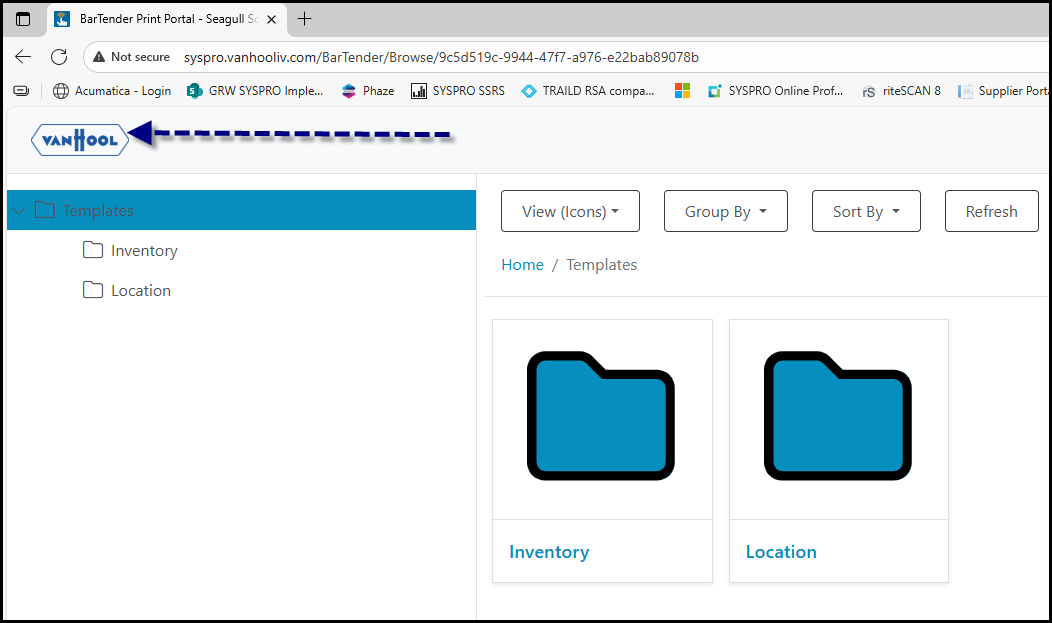Select Location in the folder tree
Viewport: 1052px width, 623px height.
(140, 291)
